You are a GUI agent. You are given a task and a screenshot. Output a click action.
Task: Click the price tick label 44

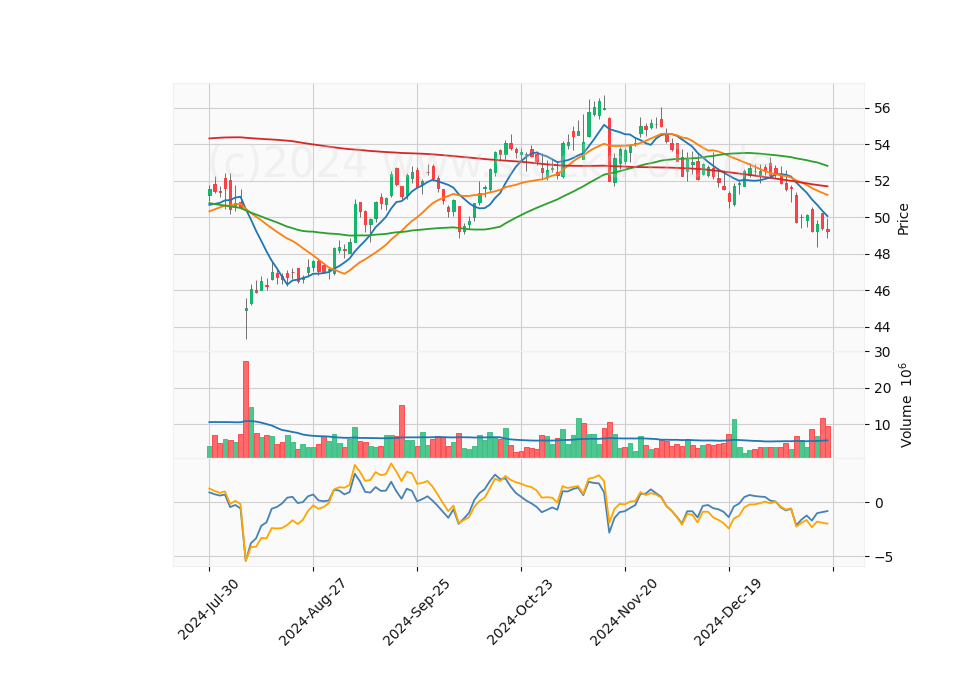point(882,327)
